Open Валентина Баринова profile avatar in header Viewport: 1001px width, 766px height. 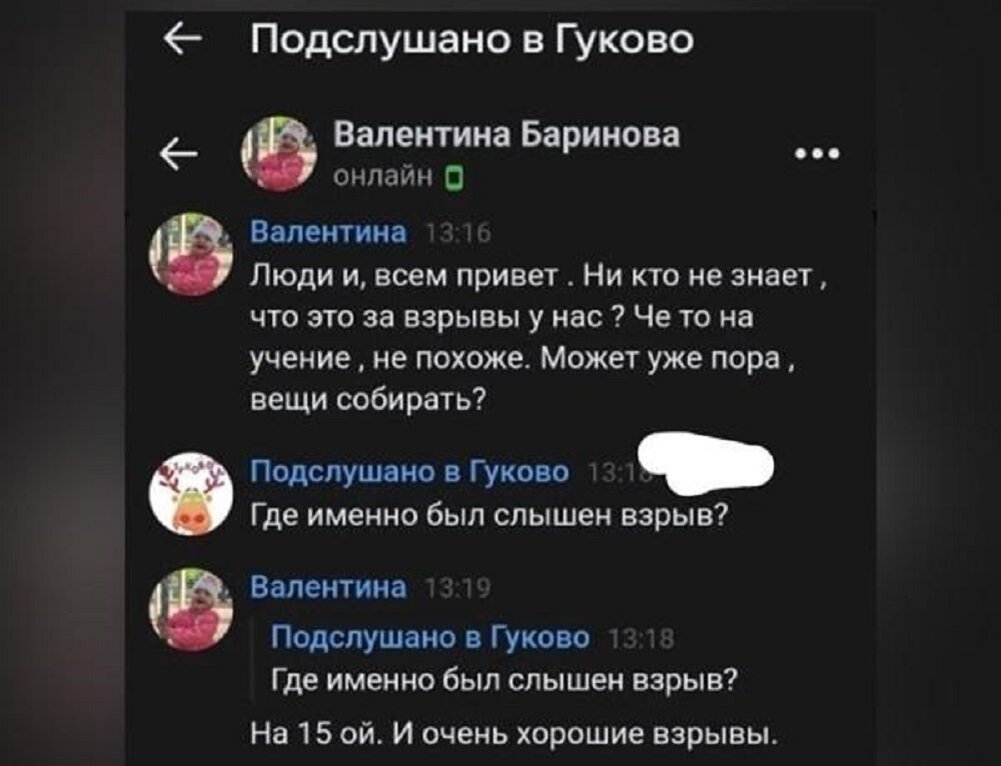tap(278, 154)
